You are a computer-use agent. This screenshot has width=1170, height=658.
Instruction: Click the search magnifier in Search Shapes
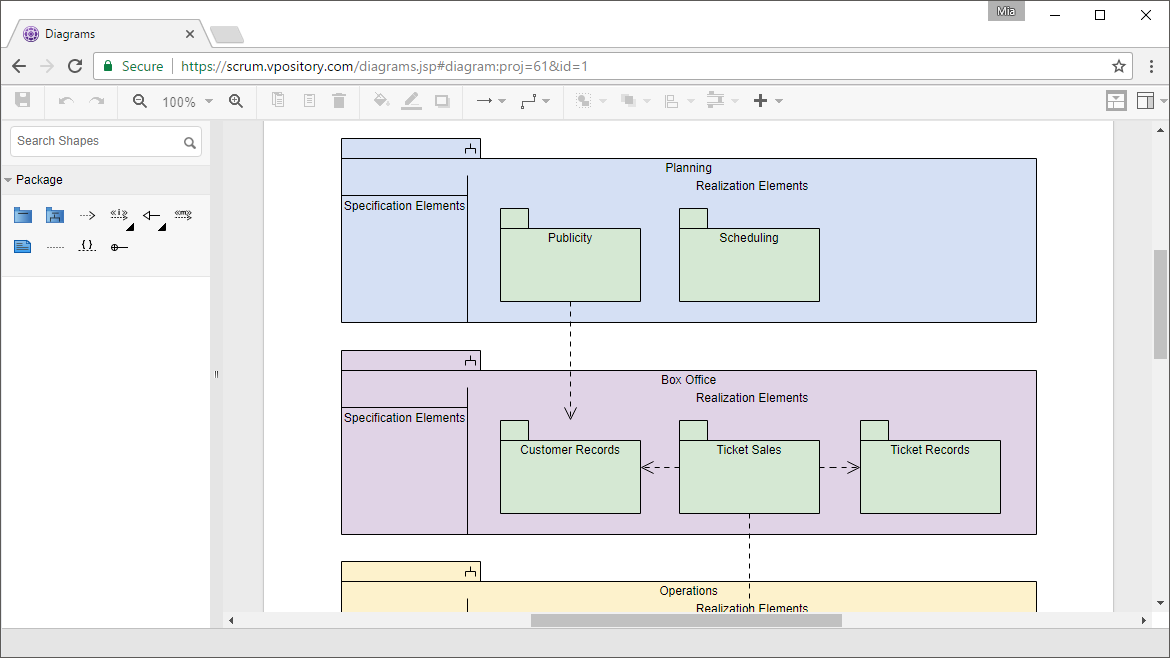click(190, 142)
